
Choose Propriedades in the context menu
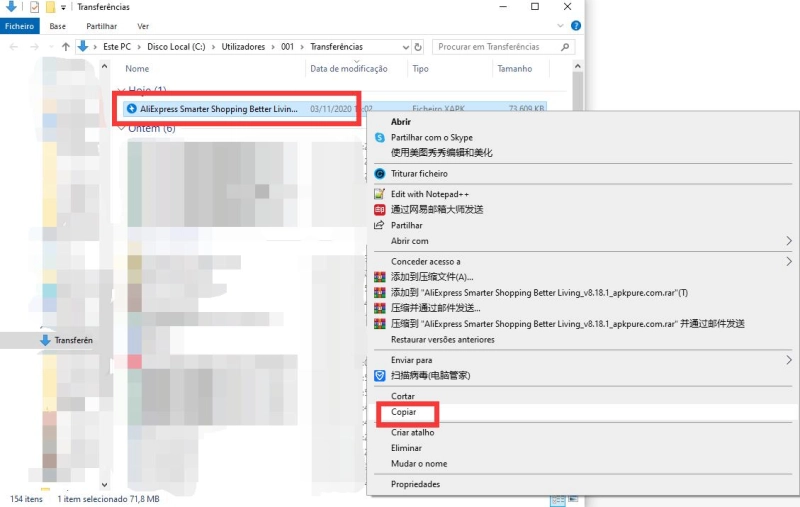tap(415, 484)
